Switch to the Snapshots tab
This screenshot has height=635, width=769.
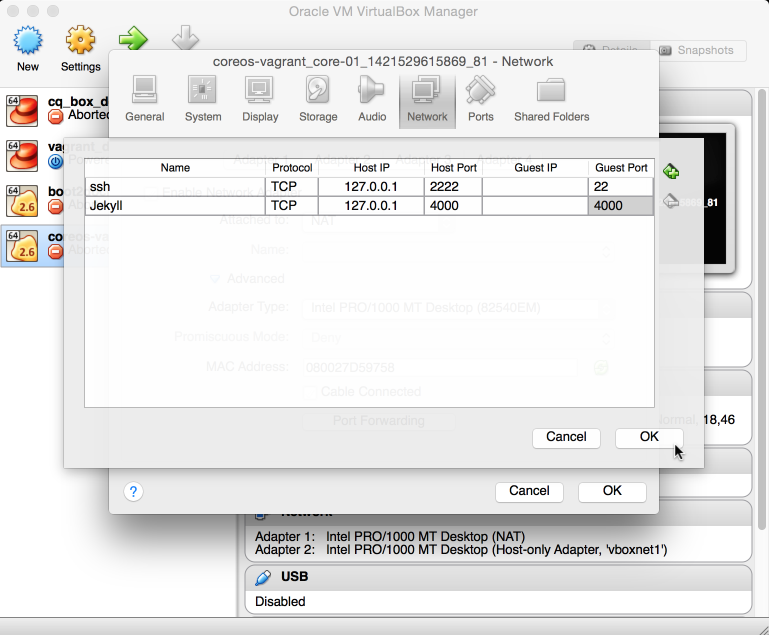[696, 50]
